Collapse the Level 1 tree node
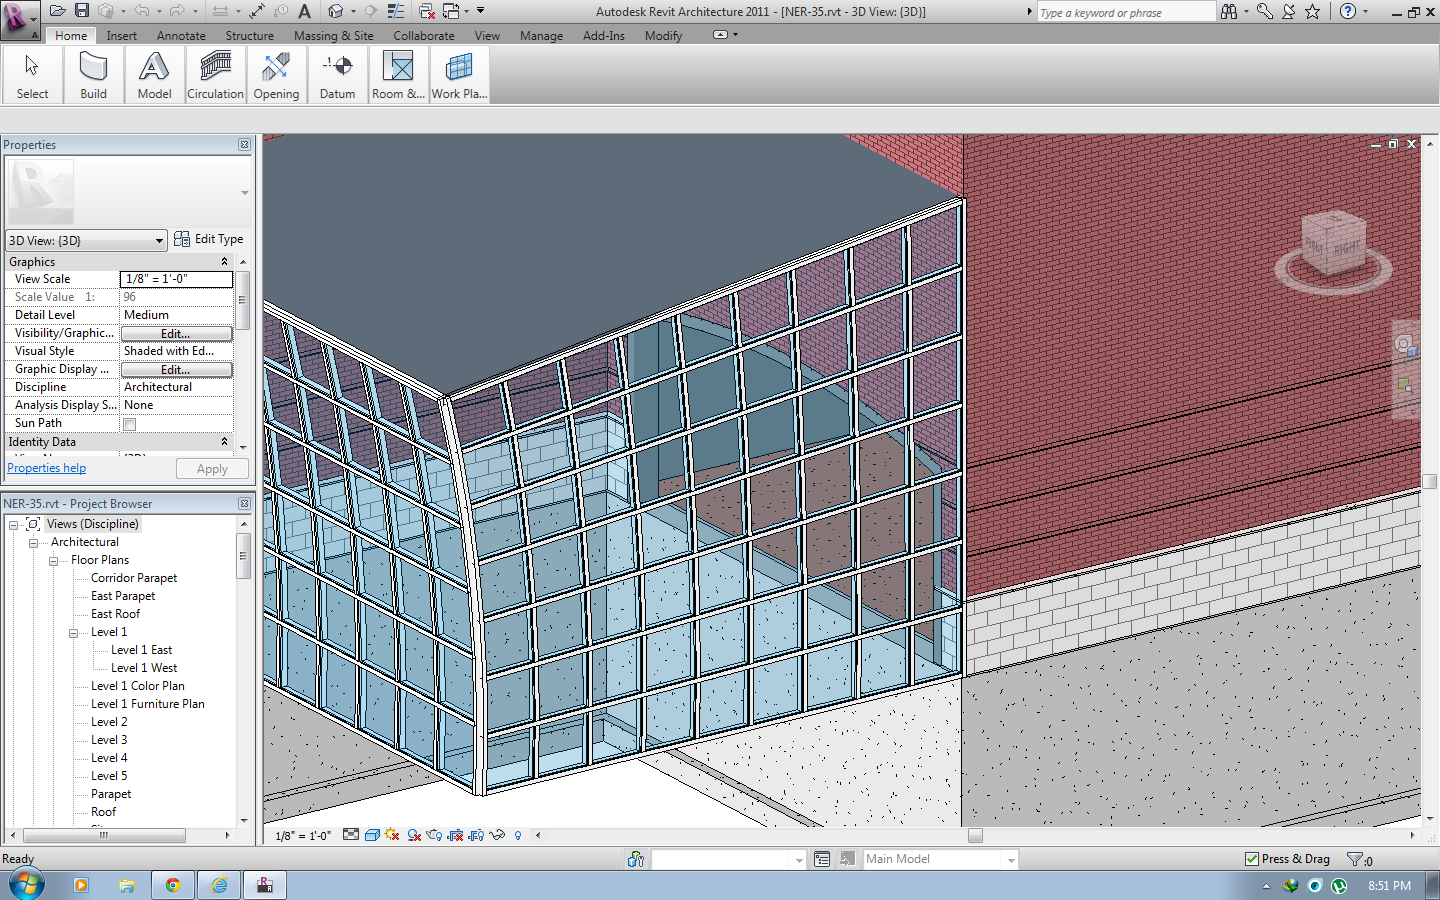 click(x=74, y=633)
